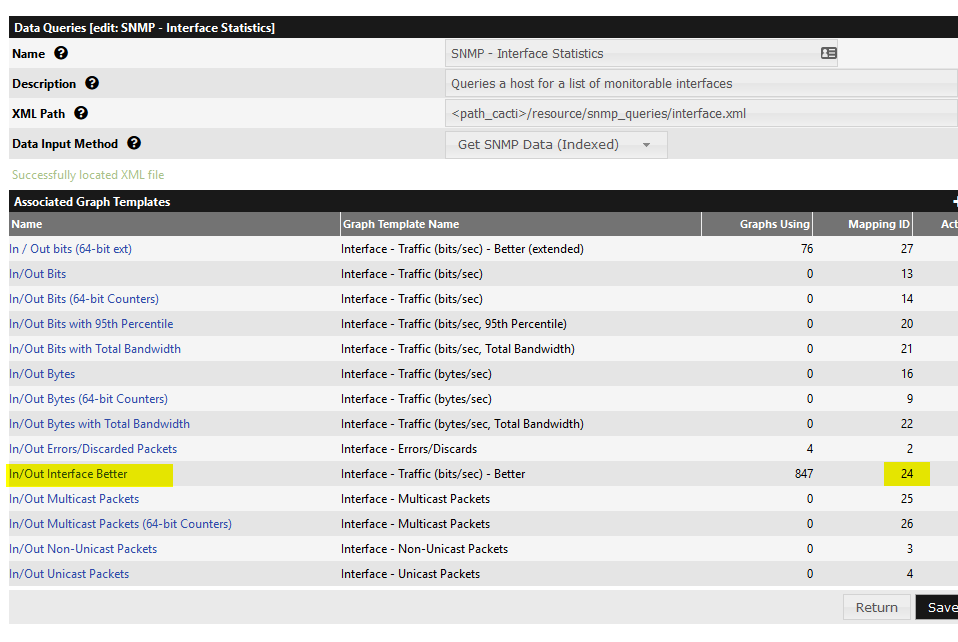Open In/Out Bytes with Total Bandwidth
This screenshot has height=642, width=958.
[x=99, y=423]
